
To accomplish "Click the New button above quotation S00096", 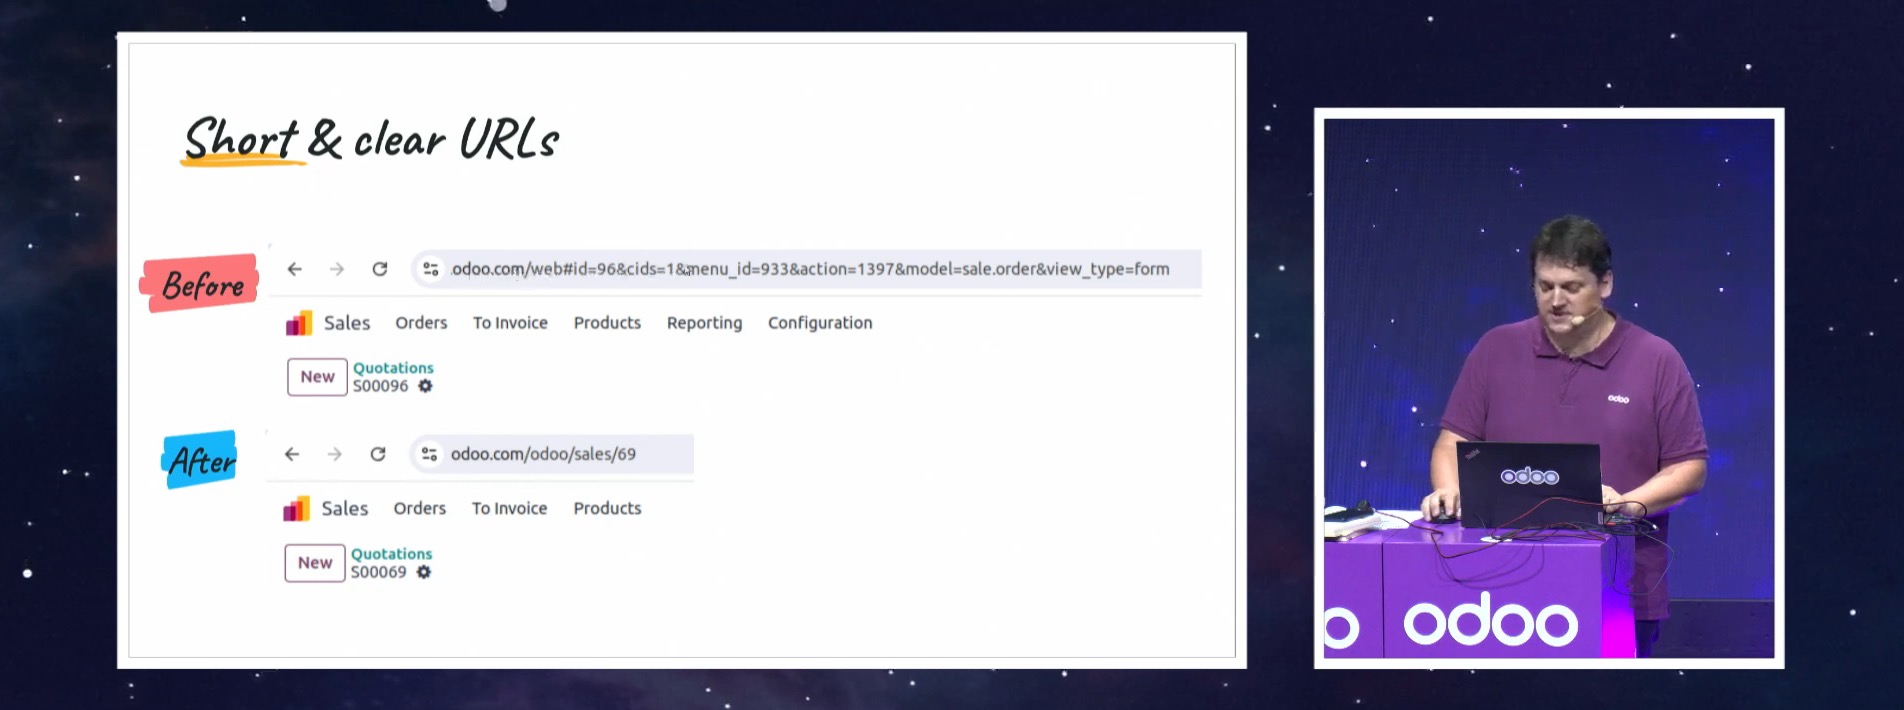I will 317,377.
